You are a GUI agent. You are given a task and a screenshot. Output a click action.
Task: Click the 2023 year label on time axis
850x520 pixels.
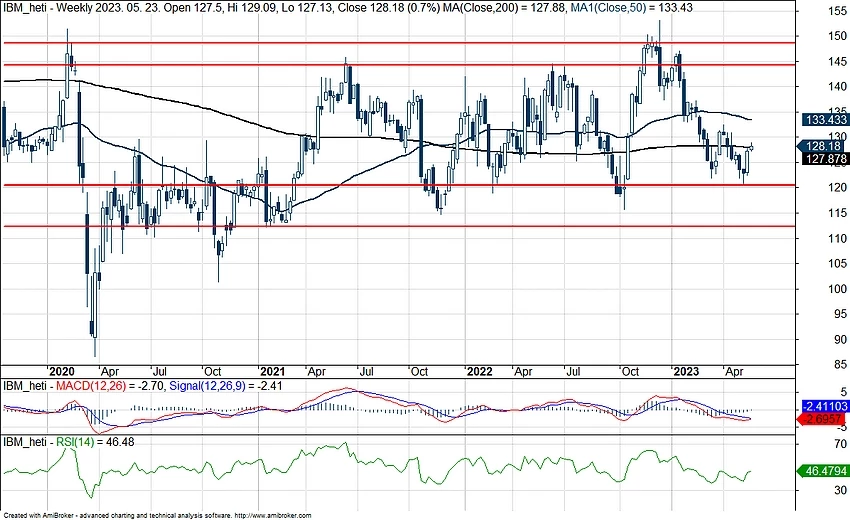pyautogui.click(x=686, y=372)
